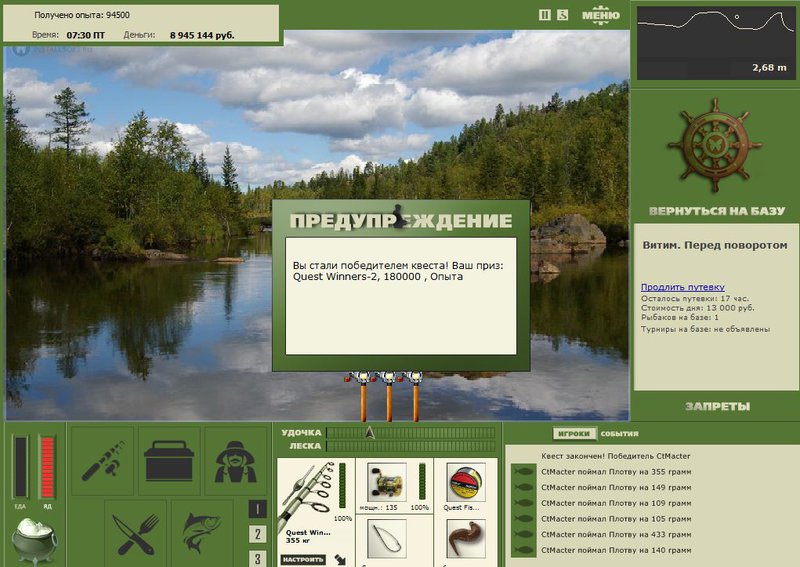Click the fish icon next to 'Плотву на 109 грамм'
Viewport: 800px width, 567px height.
pos(523,503)
